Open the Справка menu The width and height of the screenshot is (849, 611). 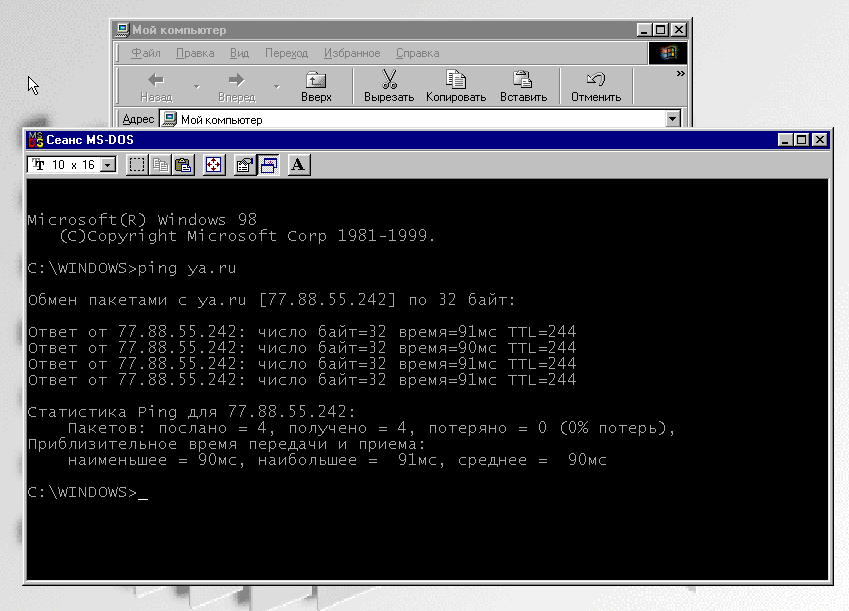[417, 53]
